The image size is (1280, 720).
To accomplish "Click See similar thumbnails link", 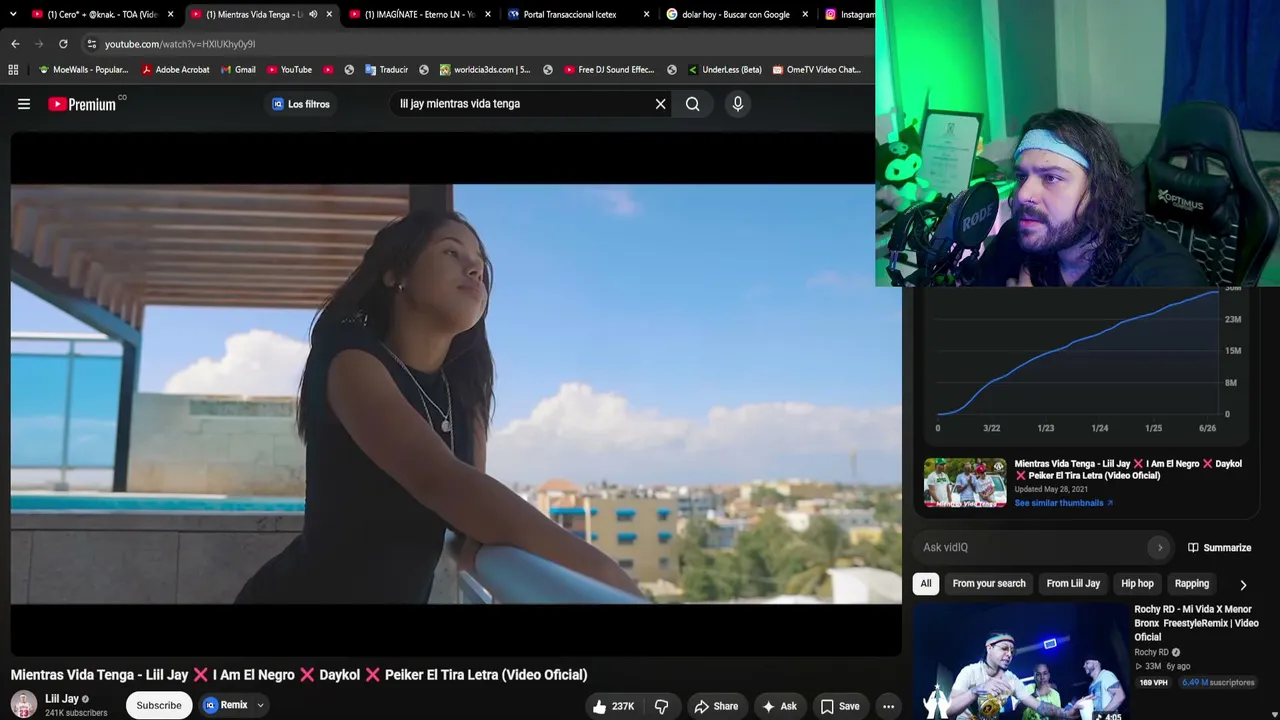I will 1063,503.
